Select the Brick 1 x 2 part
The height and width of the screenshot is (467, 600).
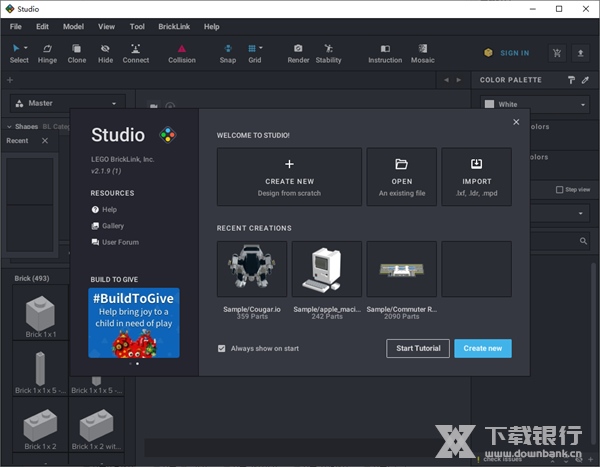(41, 425)
